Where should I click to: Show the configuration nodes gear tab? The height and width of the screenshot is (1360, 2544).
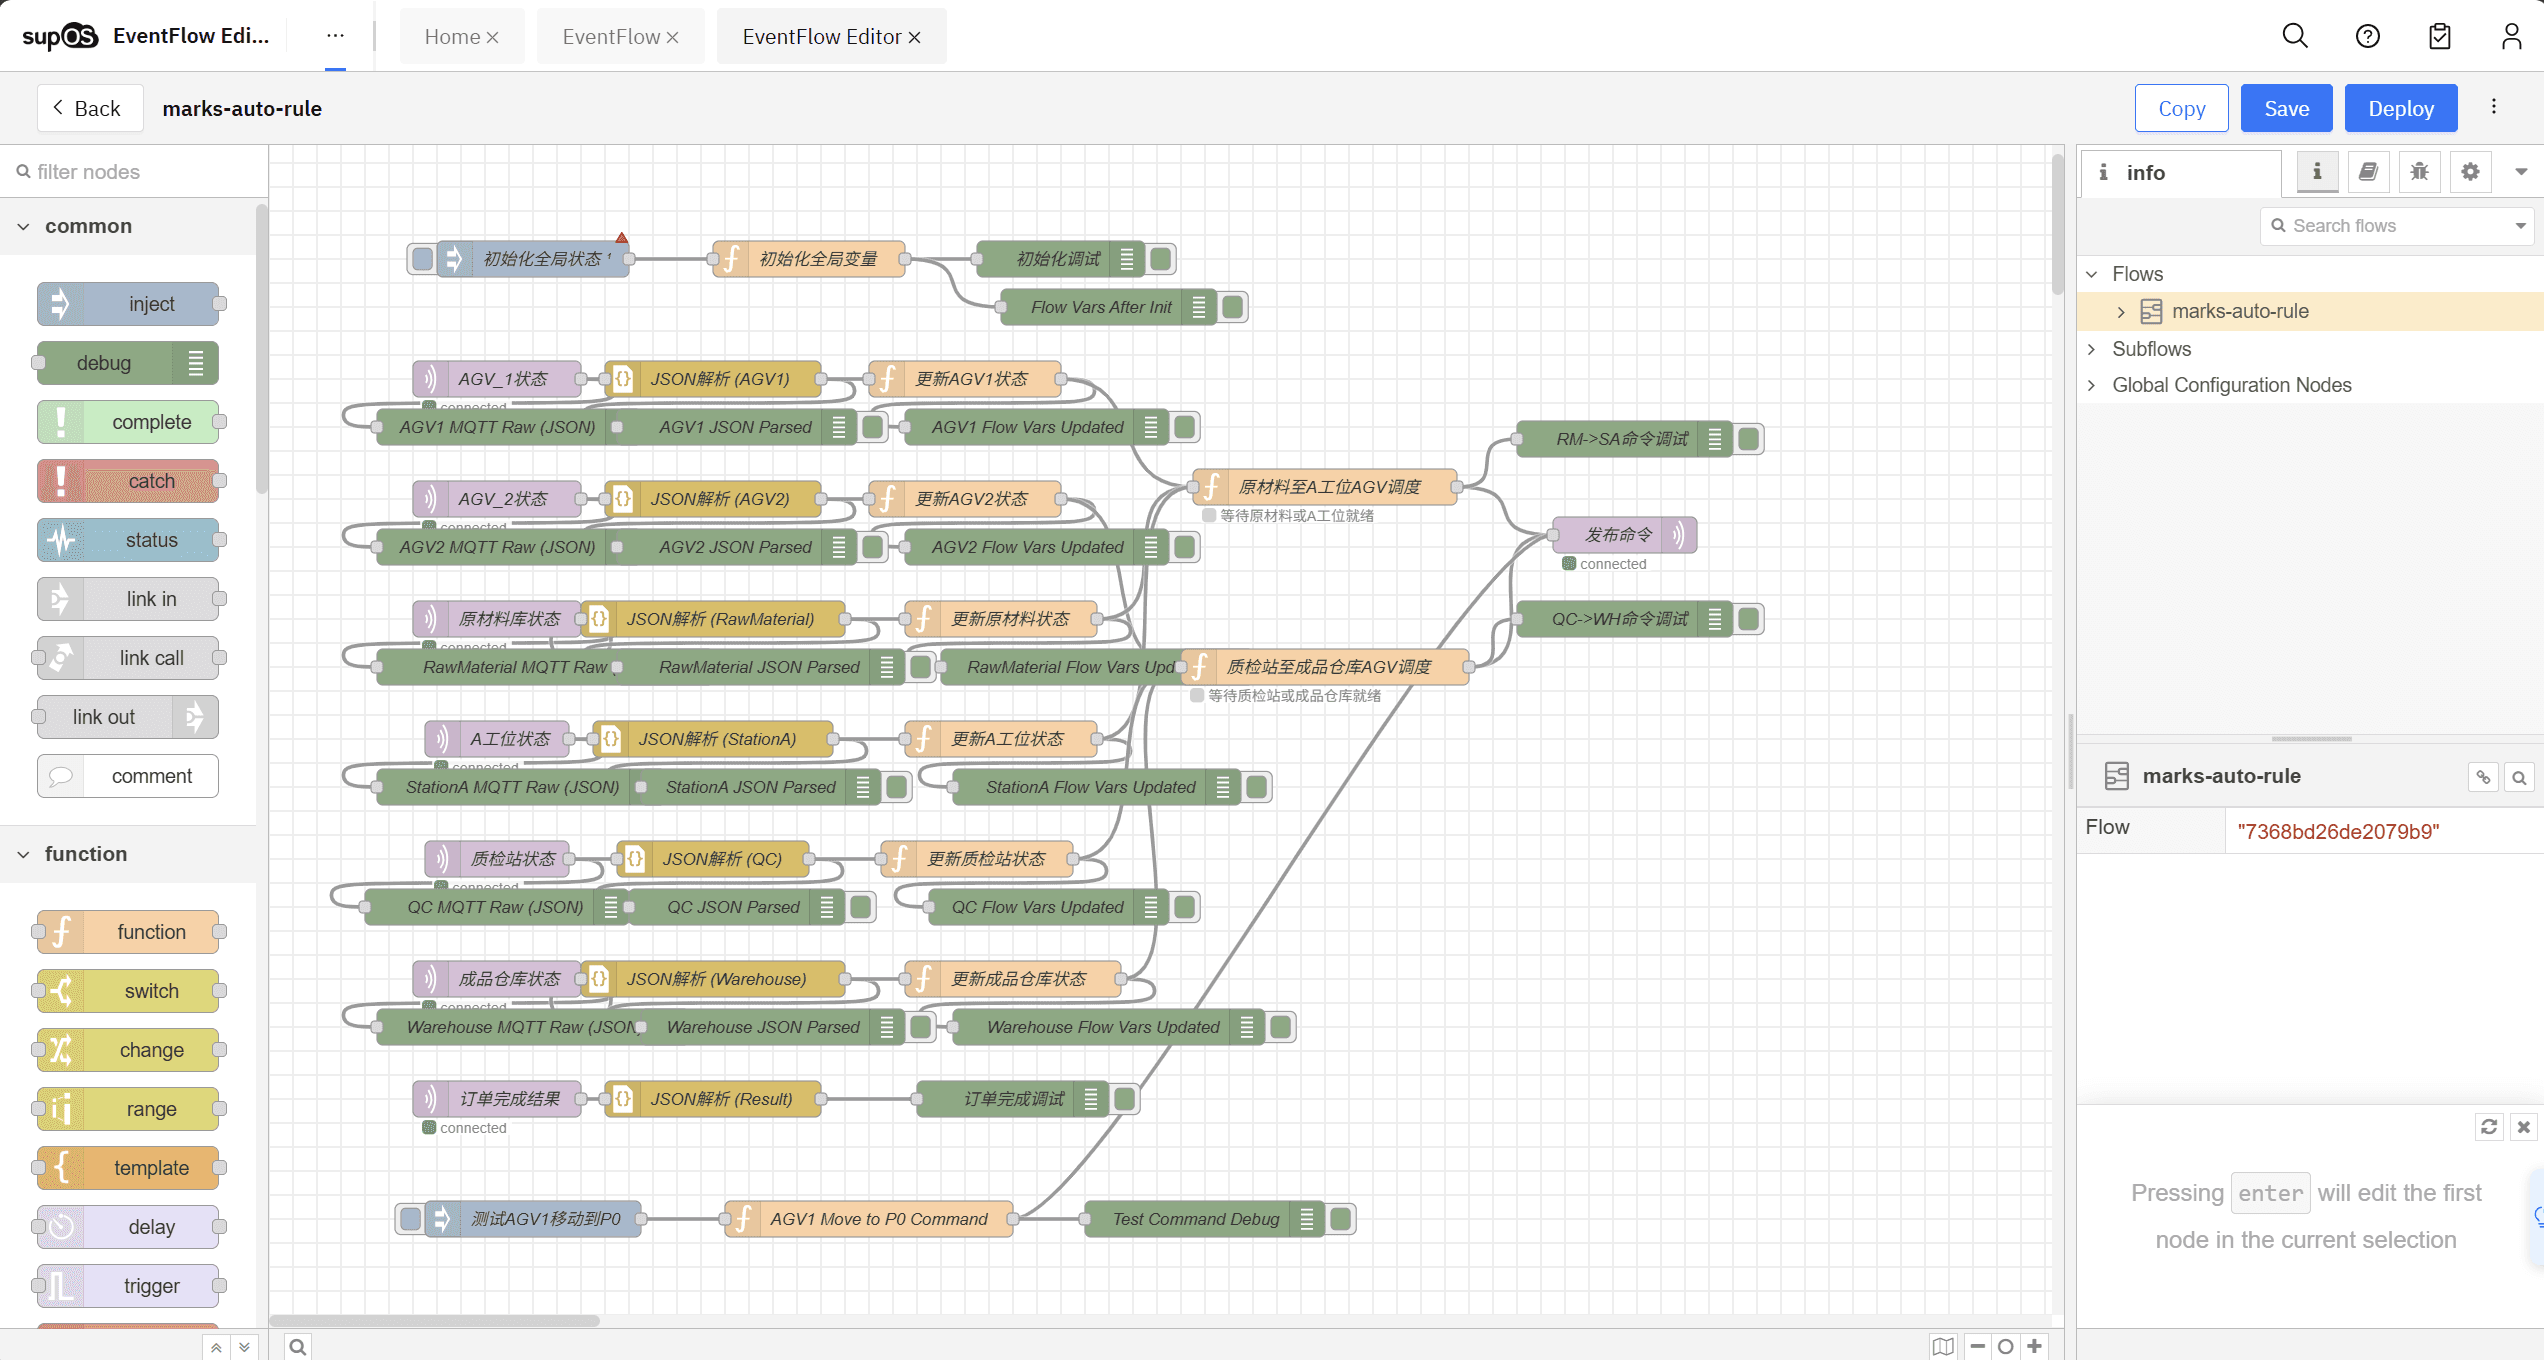(x=2470, y=172)
